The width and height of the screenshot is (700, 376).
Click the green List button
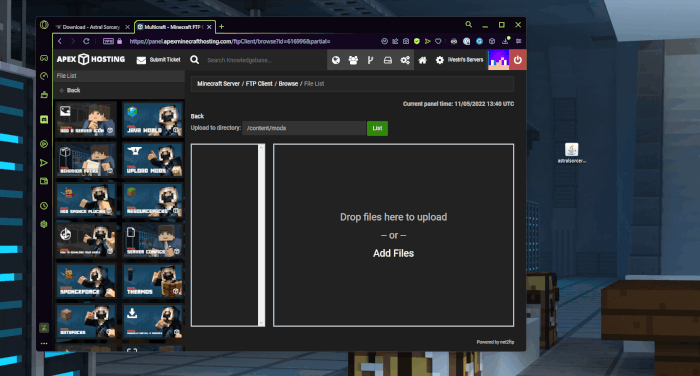[377, 128]
